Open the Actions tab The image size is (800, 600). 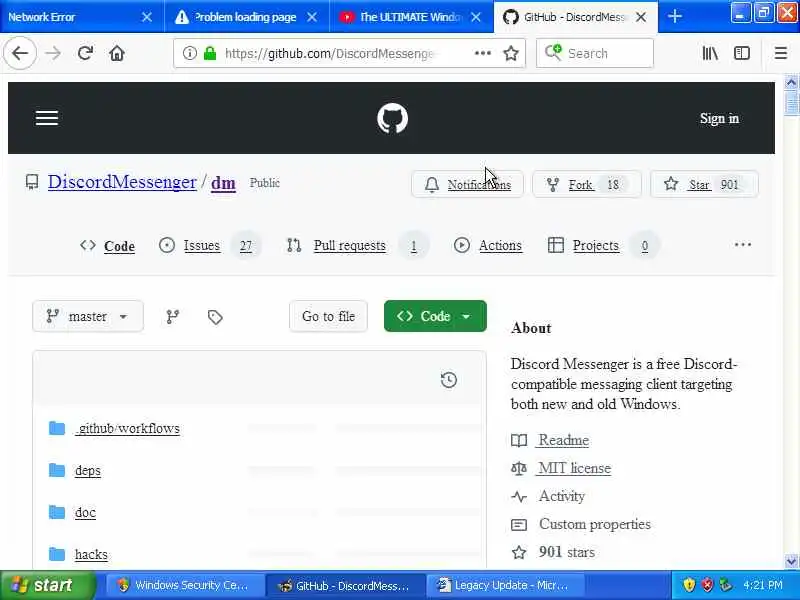point(488,246)
